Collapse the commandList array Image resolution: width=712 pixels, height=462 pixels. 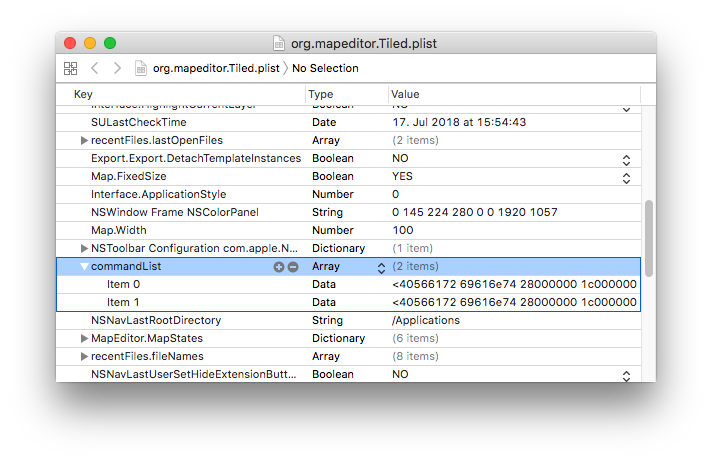[84, 266]
